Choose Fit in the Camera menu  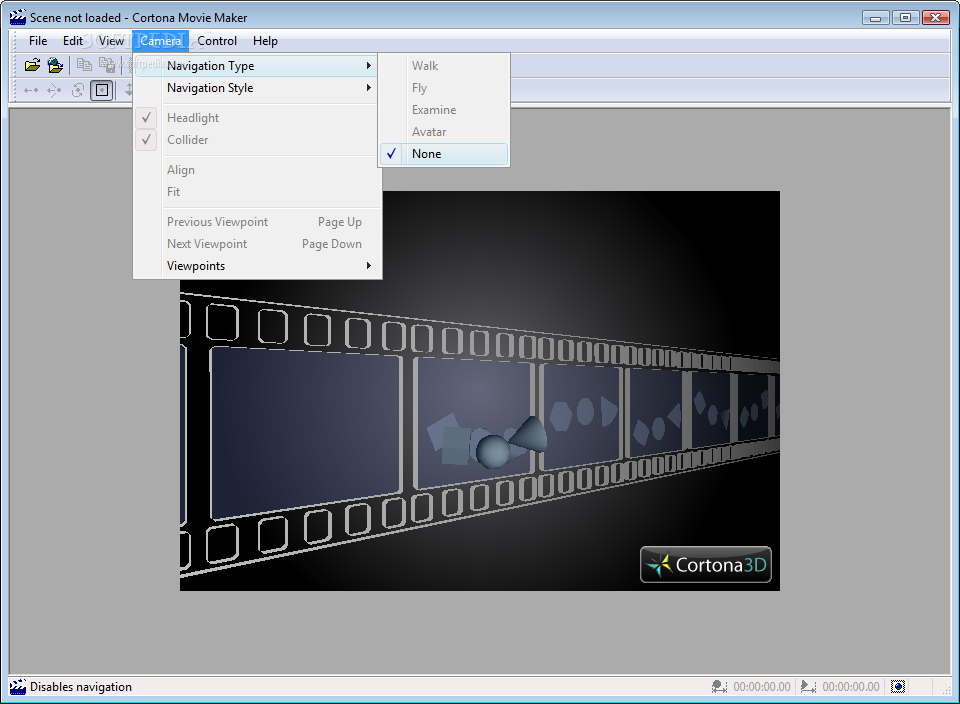(257, 192)
